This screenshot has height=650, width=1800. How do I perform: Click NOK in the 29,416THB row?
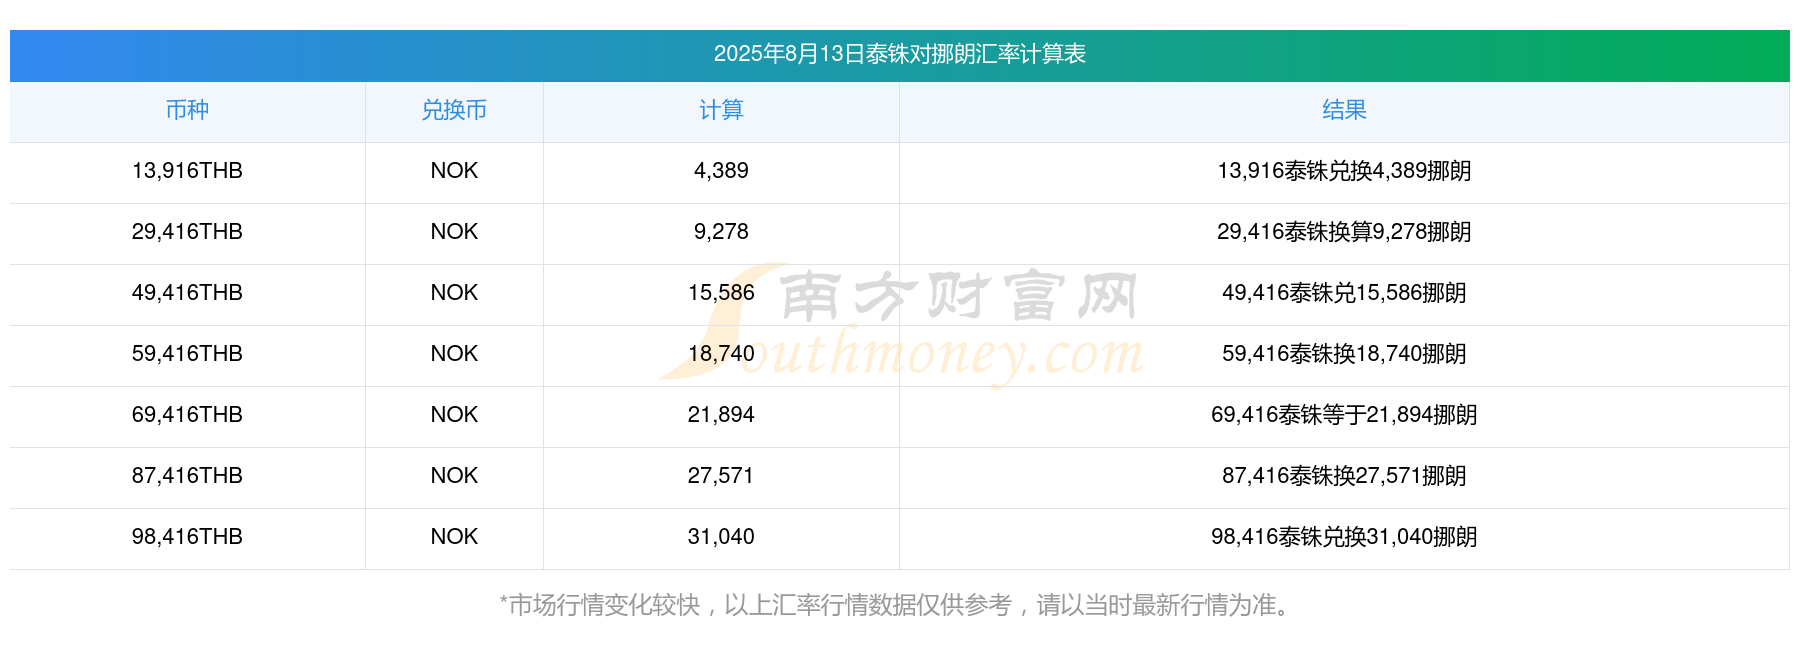[454, 232]
